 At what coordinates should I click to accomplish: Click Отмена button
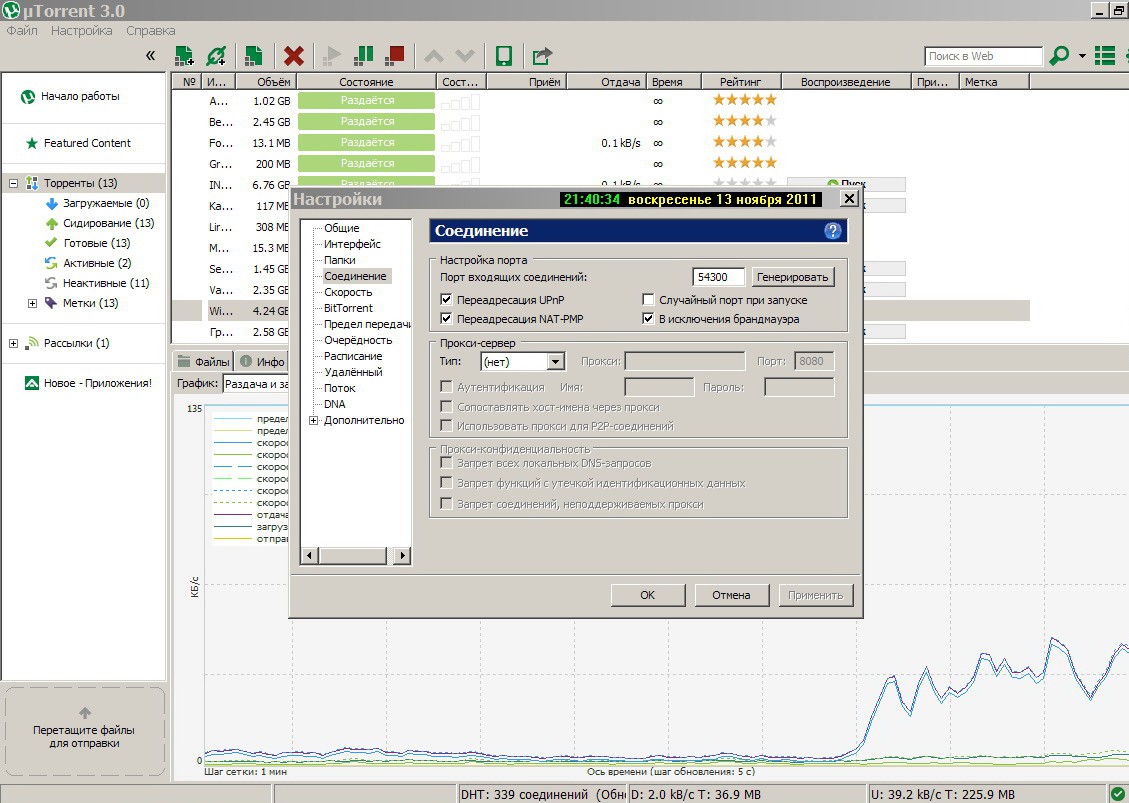click(x=732, y=595)
